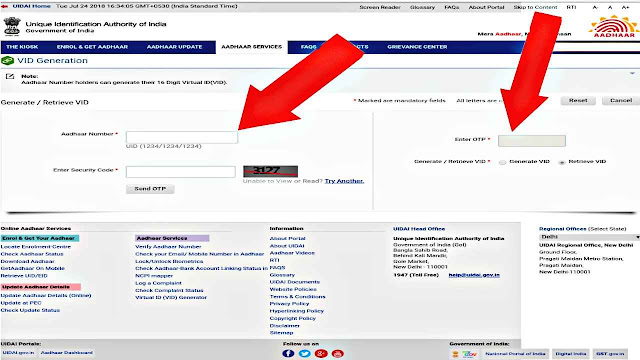Open NCPI mapper link

pyautogui.click(x=154, y=276)
